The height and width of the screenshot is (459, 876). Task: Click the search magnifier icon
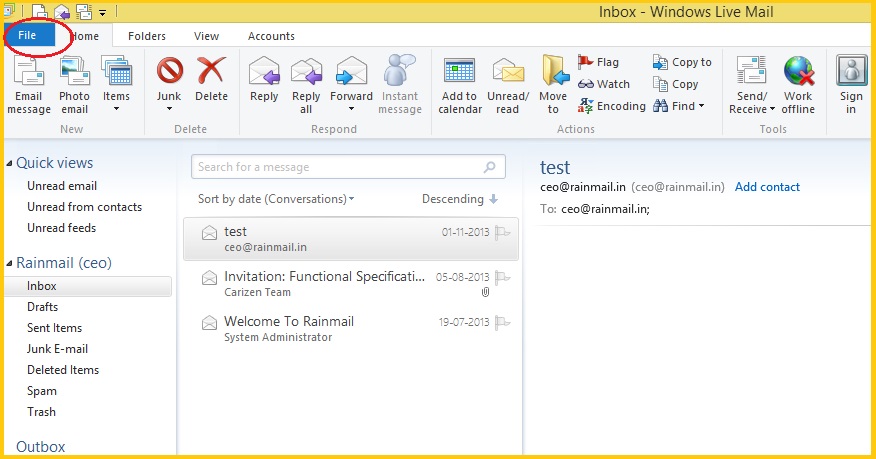coord(489,167)
